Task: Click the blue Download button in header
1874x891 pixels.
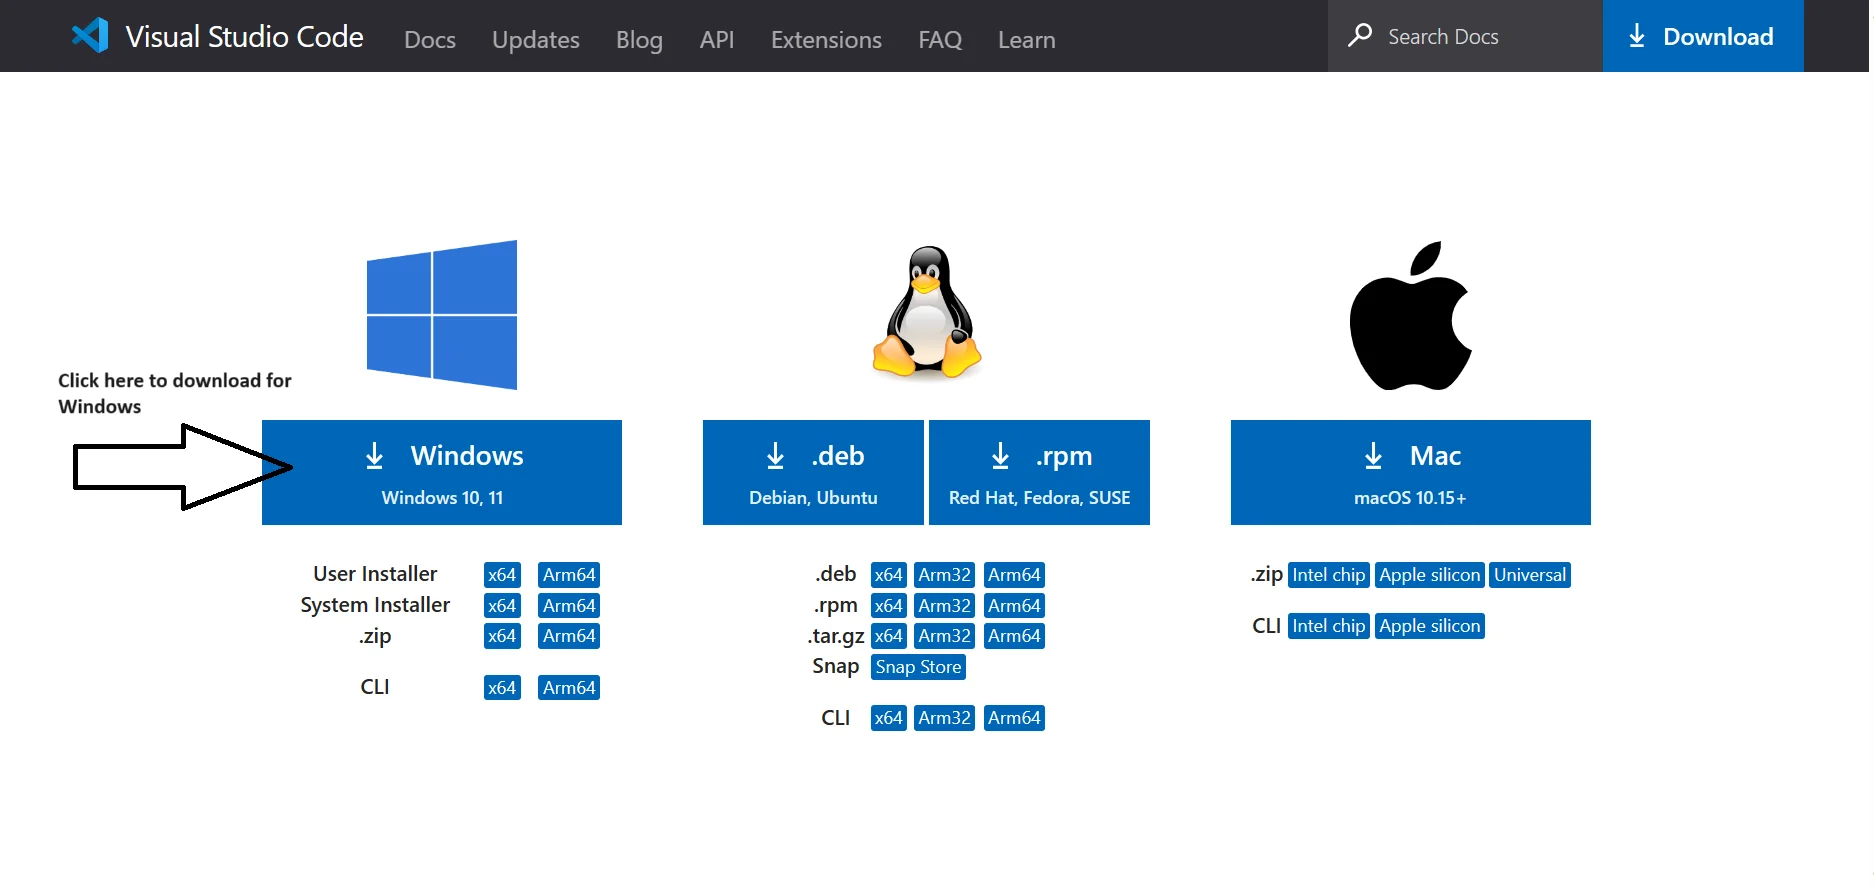Action: 1702,36
